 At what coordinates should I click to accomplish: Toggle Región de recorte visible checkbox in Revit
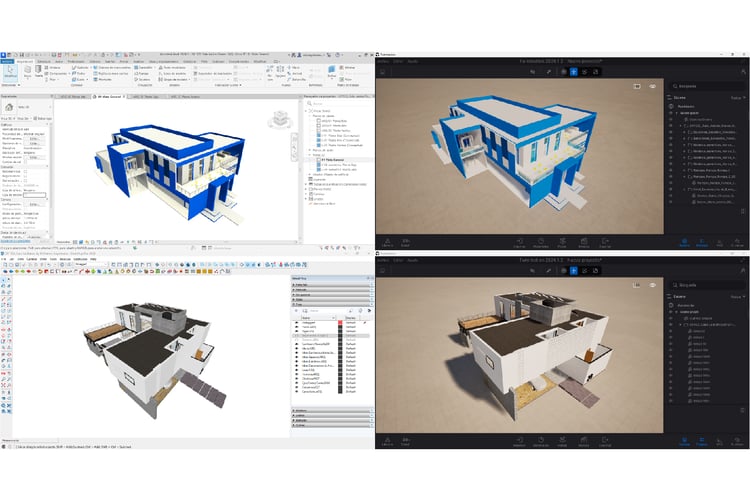click(25, 176)
